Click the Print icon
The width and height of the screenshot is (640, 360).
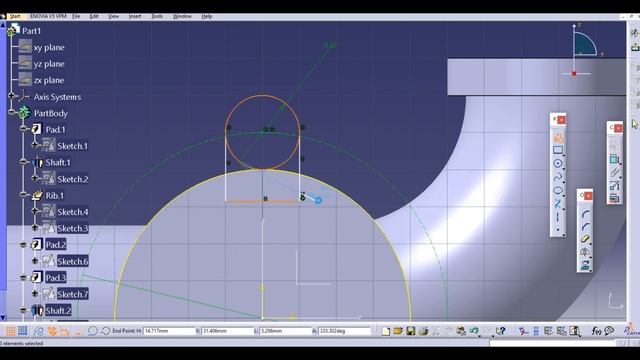(423, 331)
